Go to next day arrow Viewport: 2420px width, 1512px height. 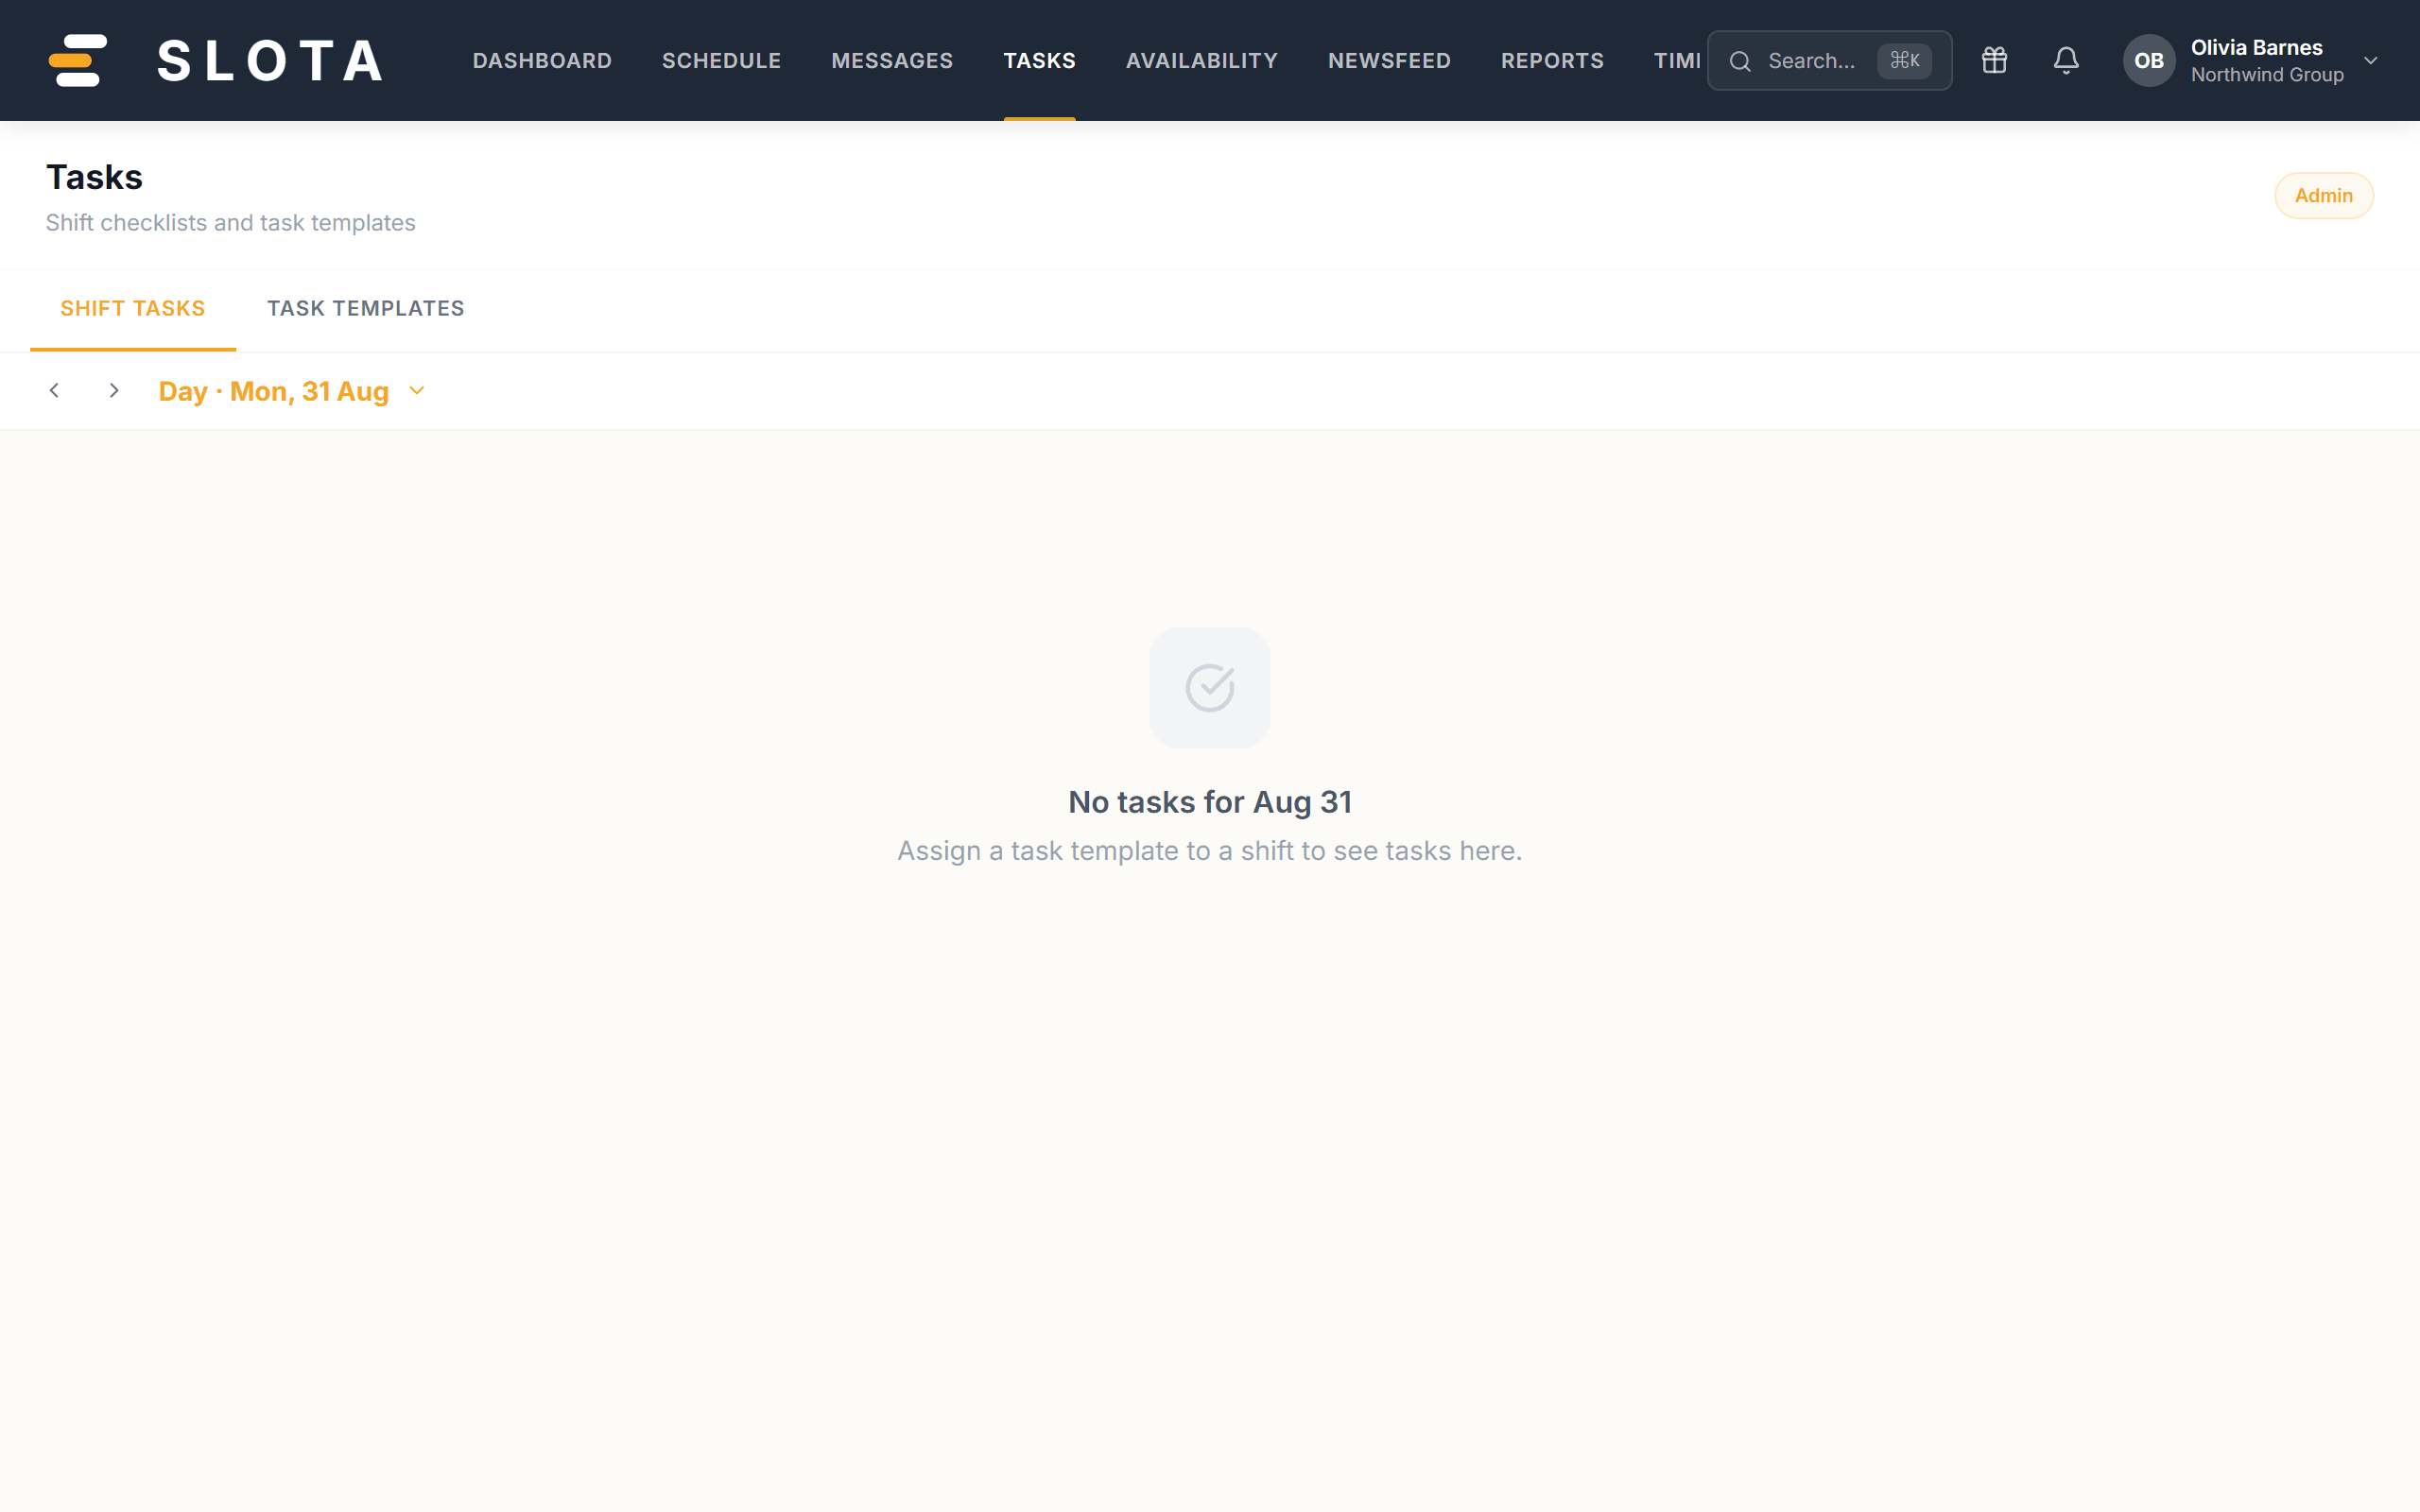114,391
